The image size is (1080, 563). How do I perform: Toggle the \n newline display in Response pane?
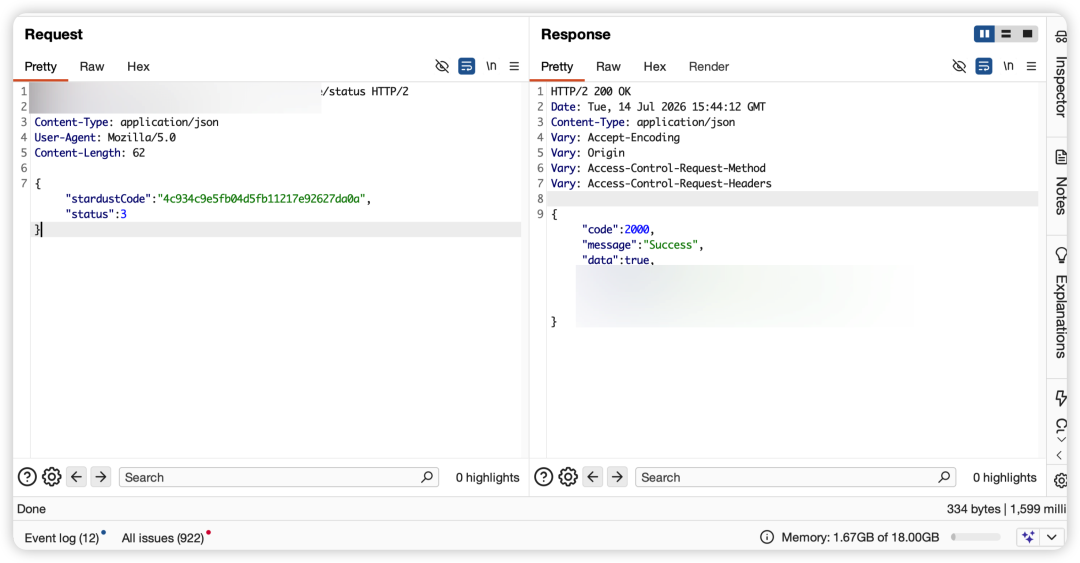(1008, 66)
